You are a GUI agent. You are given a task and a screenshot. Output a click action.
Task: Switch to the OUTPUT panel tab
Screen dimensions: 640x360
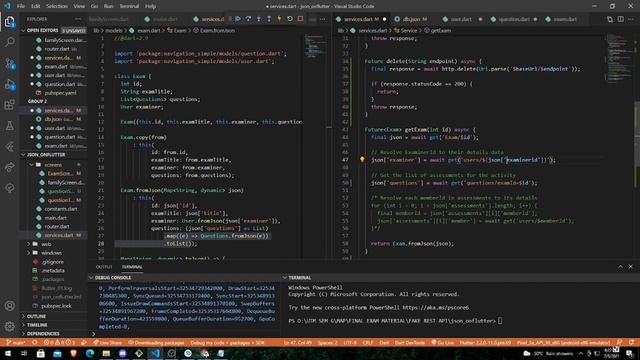(x=104, y=267)
